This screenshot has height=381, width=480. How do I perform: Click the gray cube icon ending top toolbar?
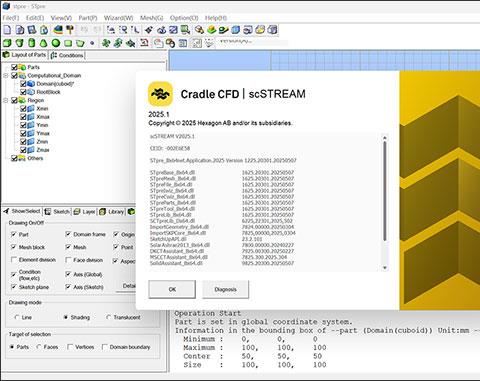click(272, 30)
